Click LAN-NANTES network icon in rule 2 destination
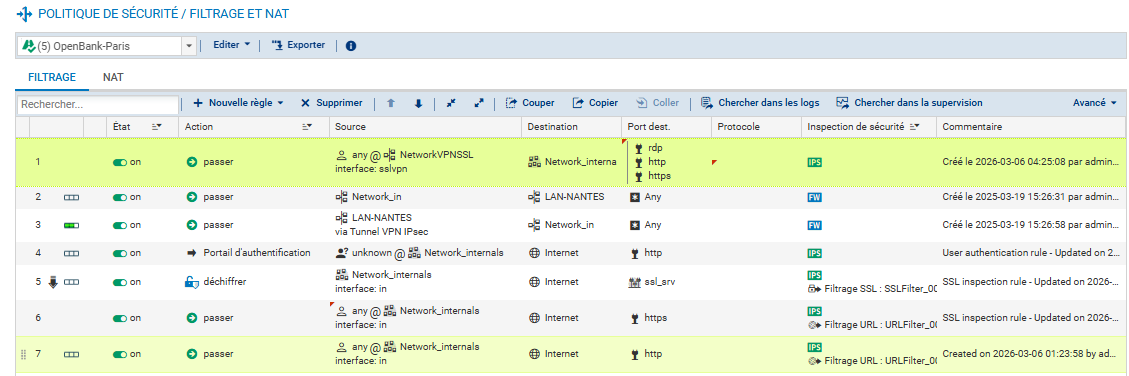 tap(534, 196)
